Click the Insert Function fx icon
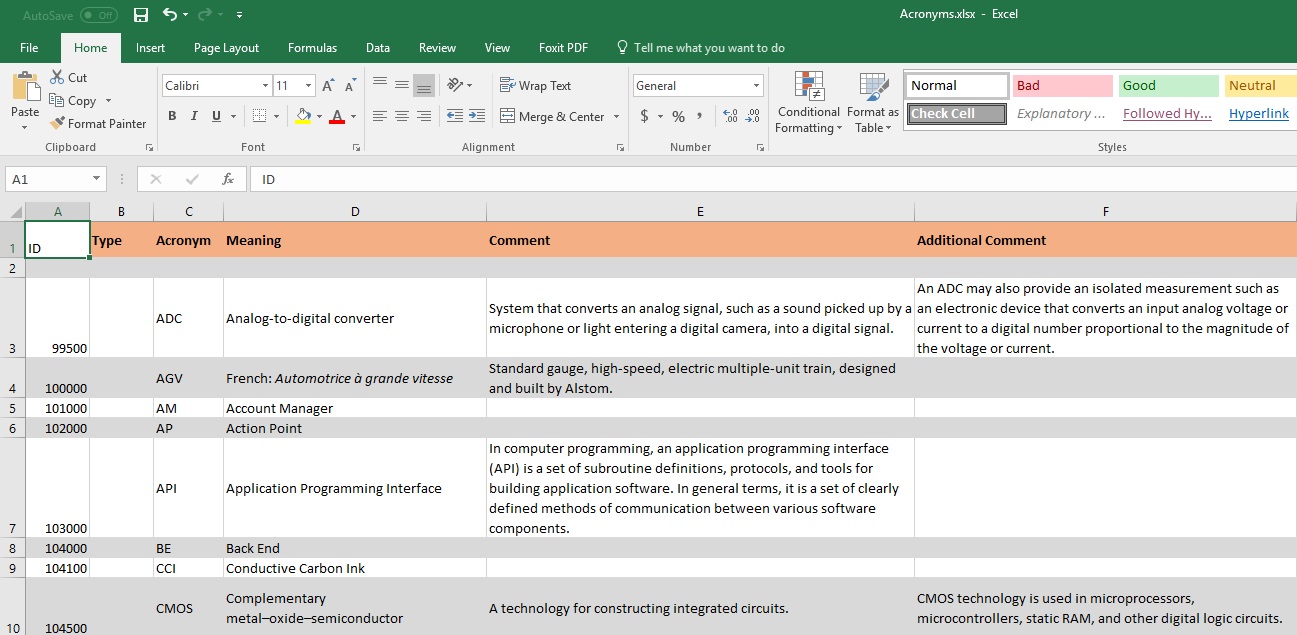1297x635 pixels. 228,179
